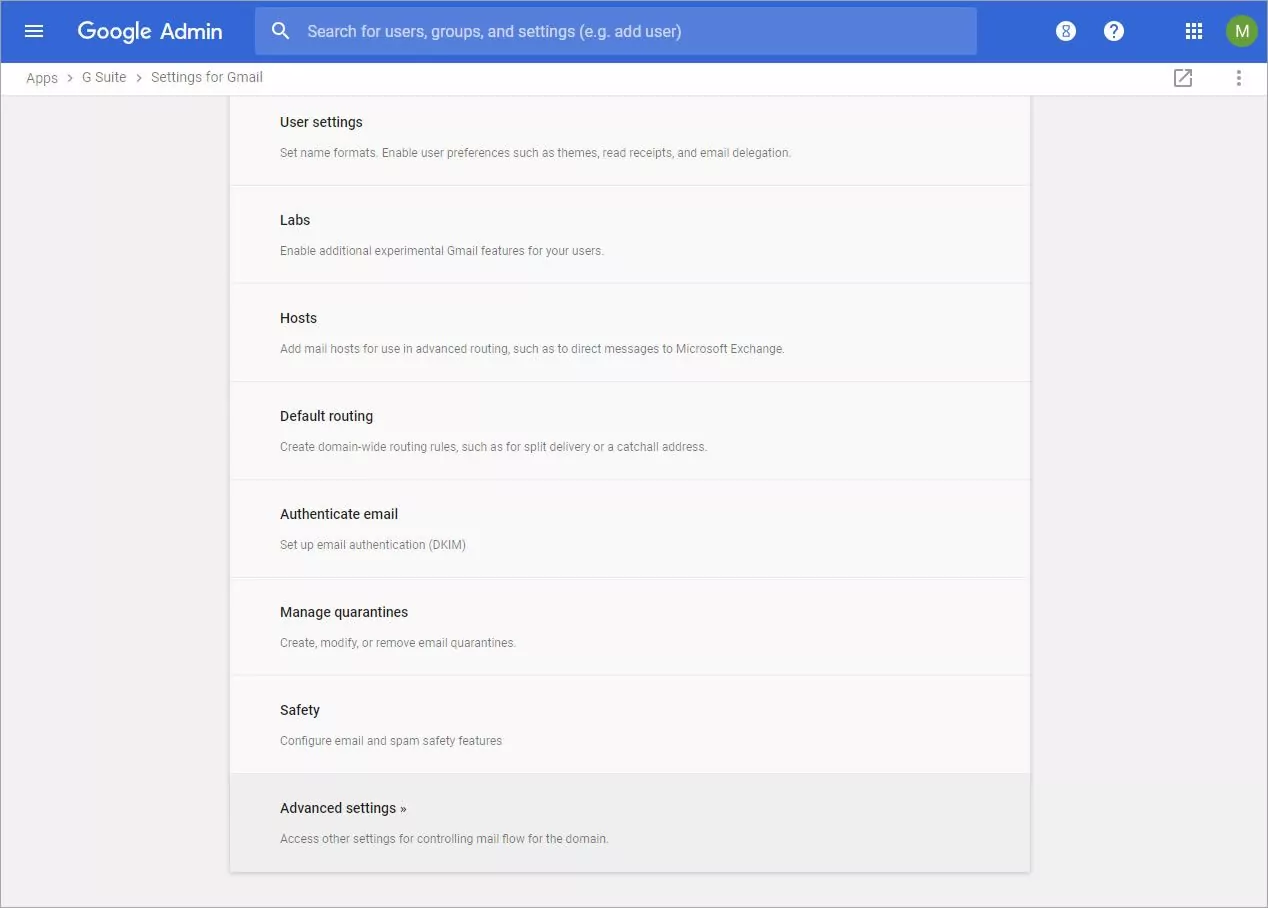This screenshot has height=908, width=1268.
Task: Open Default routing section
Action: click(x=630, y=430)
